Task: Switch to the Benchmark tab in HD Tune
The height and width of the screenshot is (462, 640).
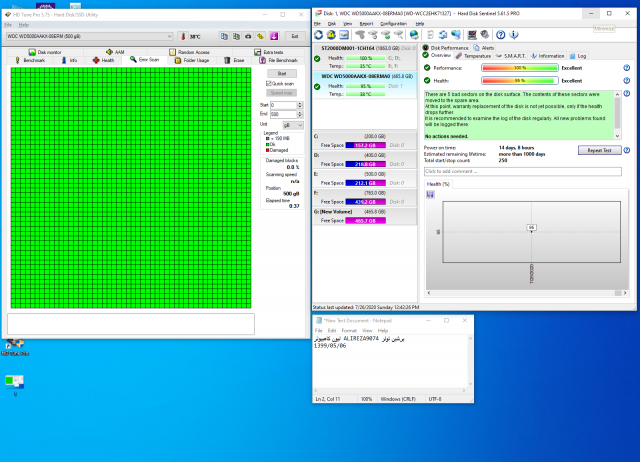Action: 29,60
